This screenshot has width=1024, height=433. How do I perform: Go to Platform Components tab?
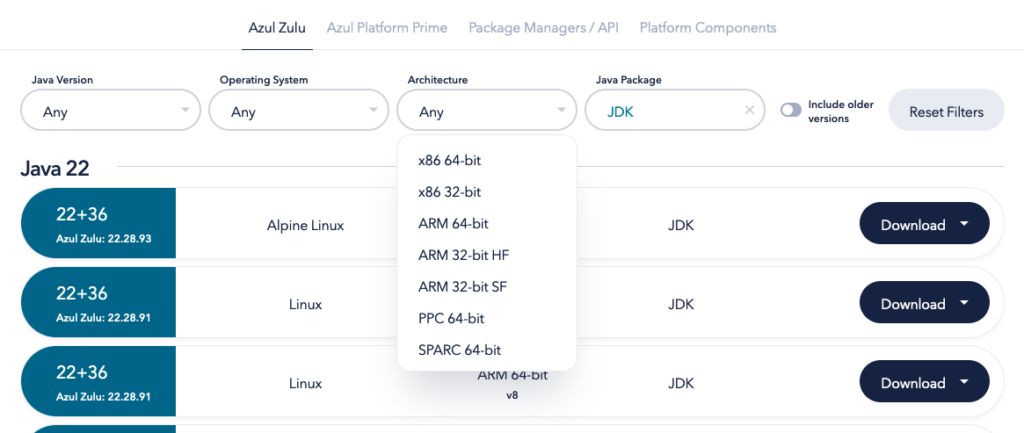point(708,27)
